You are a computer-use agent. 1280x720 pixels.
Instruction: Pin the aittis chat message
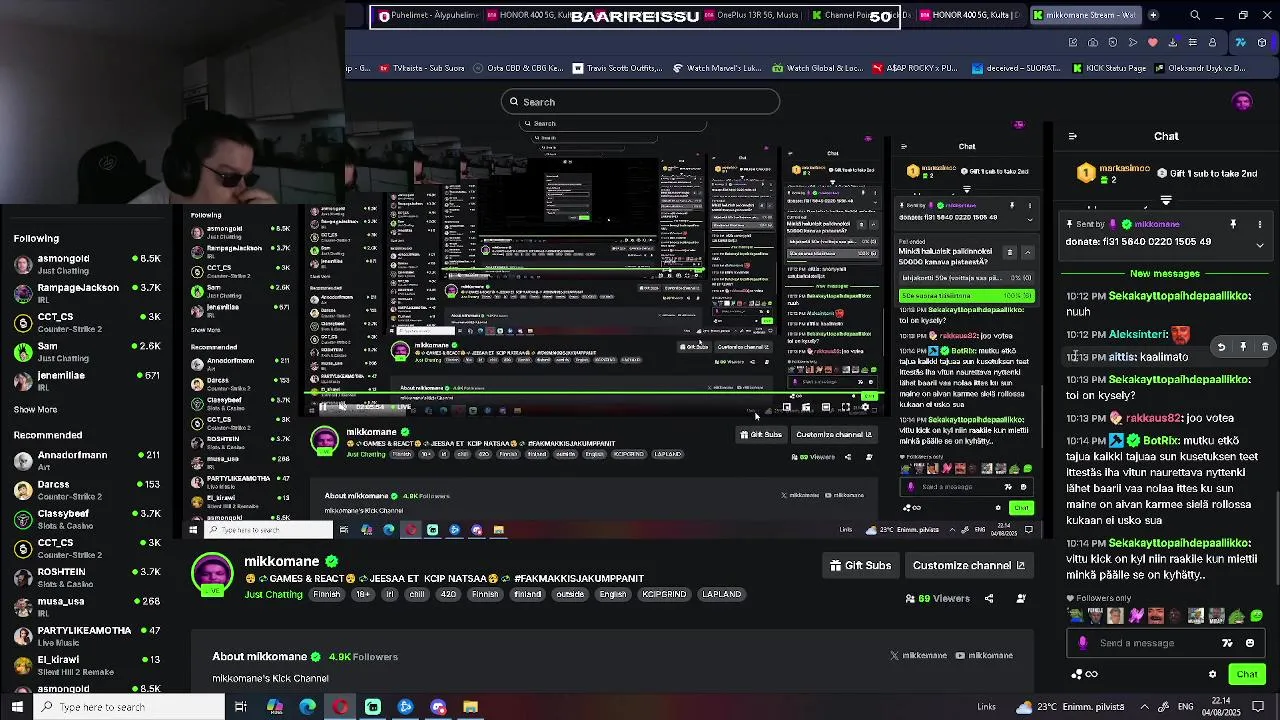click(x=1243, y=347)
